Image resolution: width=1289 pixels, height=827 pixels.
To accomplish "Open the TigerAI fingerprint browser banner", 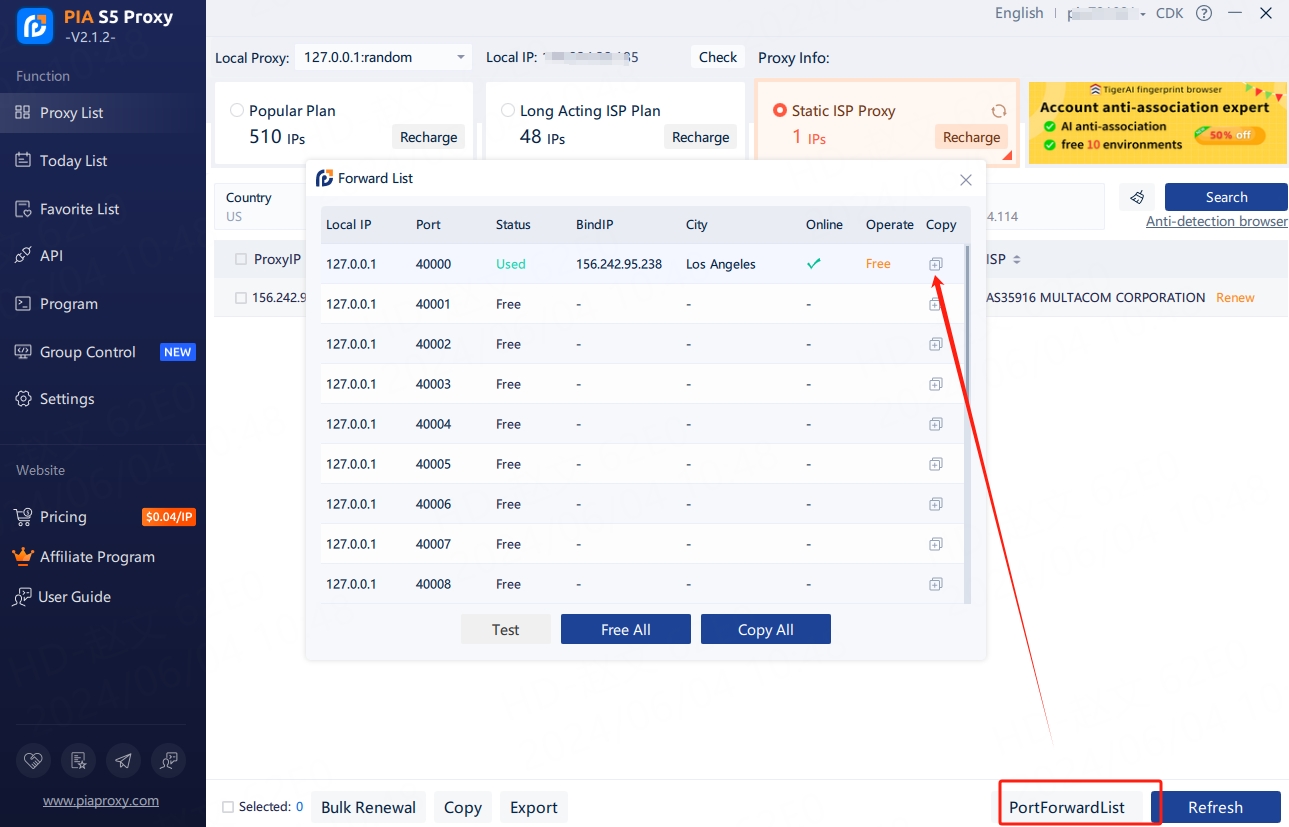I will coord(1158,123).
